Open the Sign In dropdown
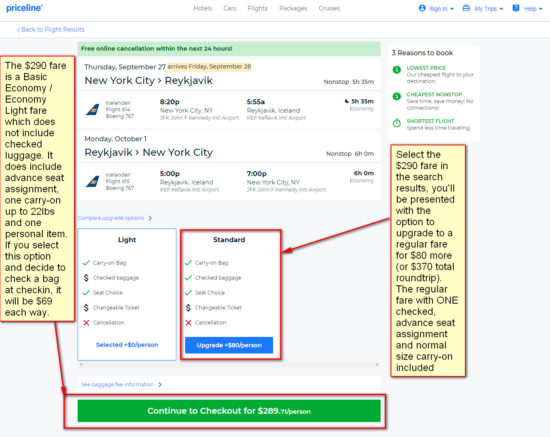The image size is (550, 437). click(x=436, y=8)
